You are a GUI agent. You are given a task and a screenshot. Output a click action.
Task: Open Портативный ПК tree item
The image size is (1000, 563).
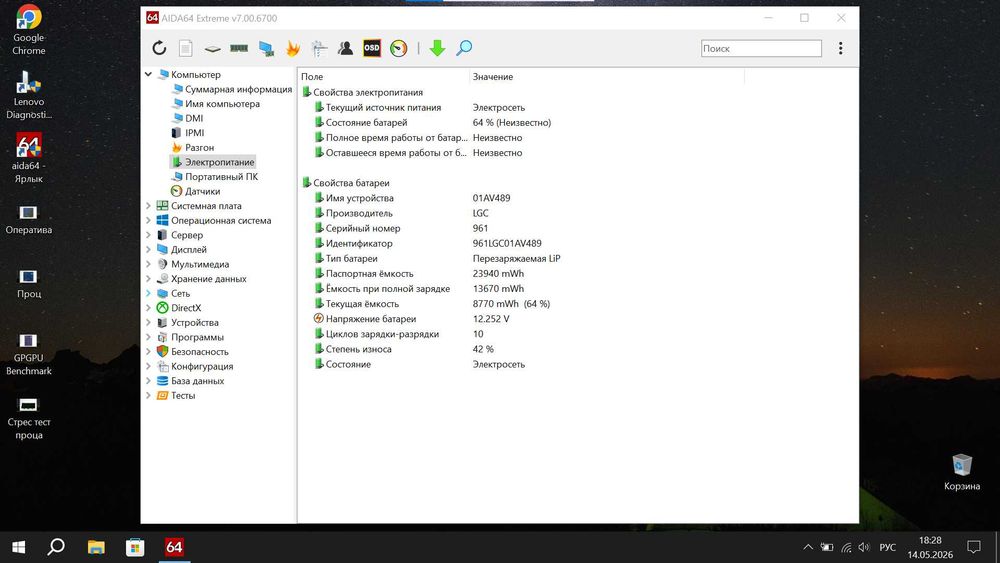click(x=221, y=177)
